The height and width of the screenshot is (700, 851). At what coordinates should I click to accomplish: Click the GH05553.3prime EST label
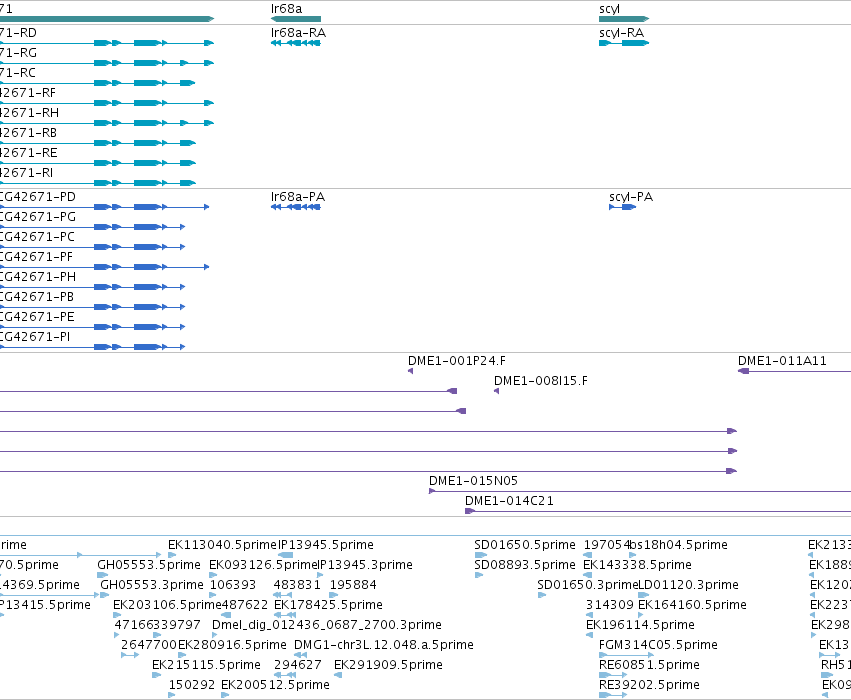[x=152, y=585]
